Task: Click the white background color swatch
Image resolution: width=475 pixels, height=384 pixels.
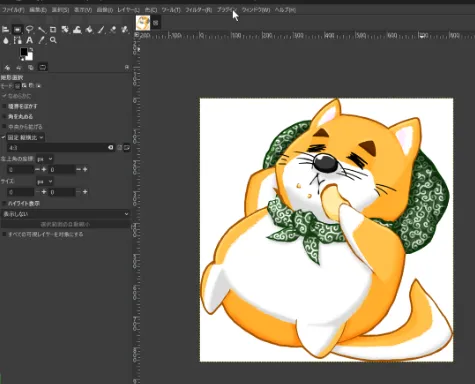Action: (29, 57)
